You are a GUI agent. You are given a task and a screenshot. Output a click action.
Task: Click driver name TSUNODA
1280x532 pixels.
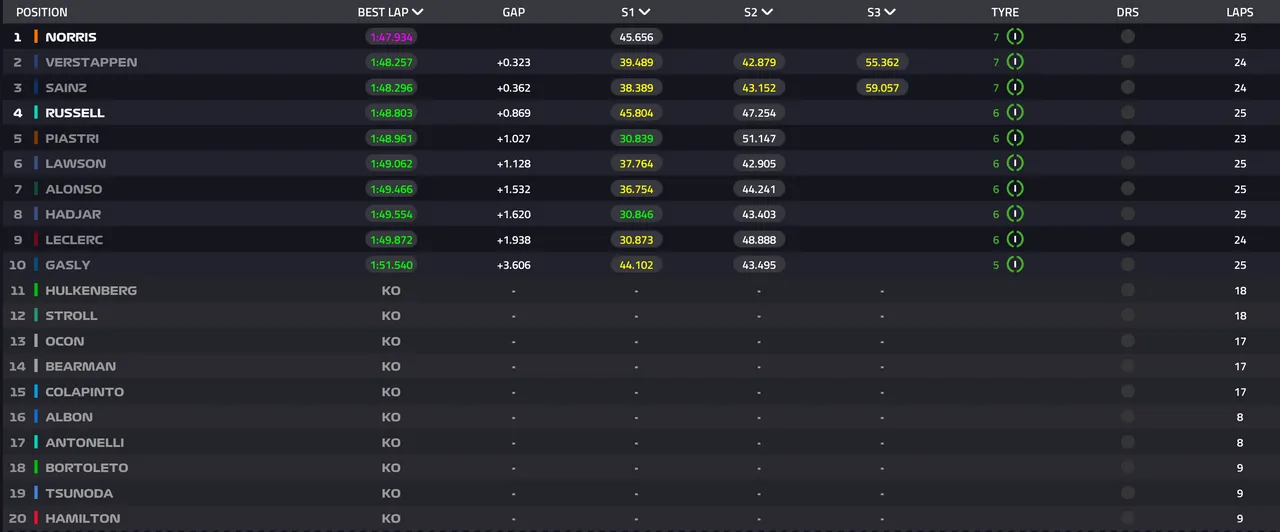79,493
